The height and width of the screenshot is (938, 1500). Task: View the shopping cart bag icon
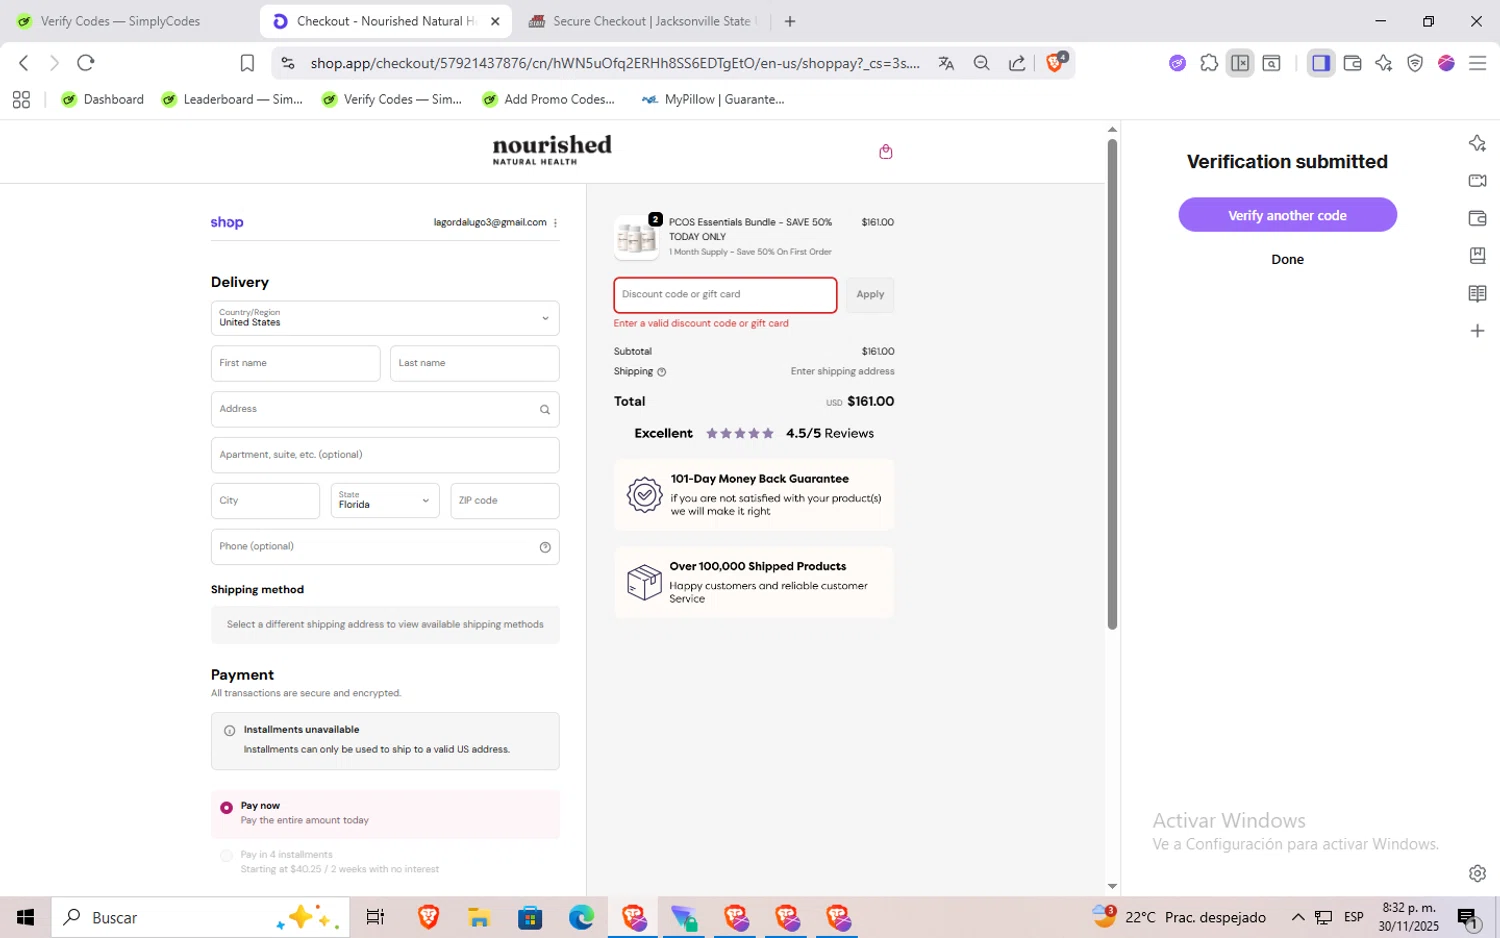[885, 152]
